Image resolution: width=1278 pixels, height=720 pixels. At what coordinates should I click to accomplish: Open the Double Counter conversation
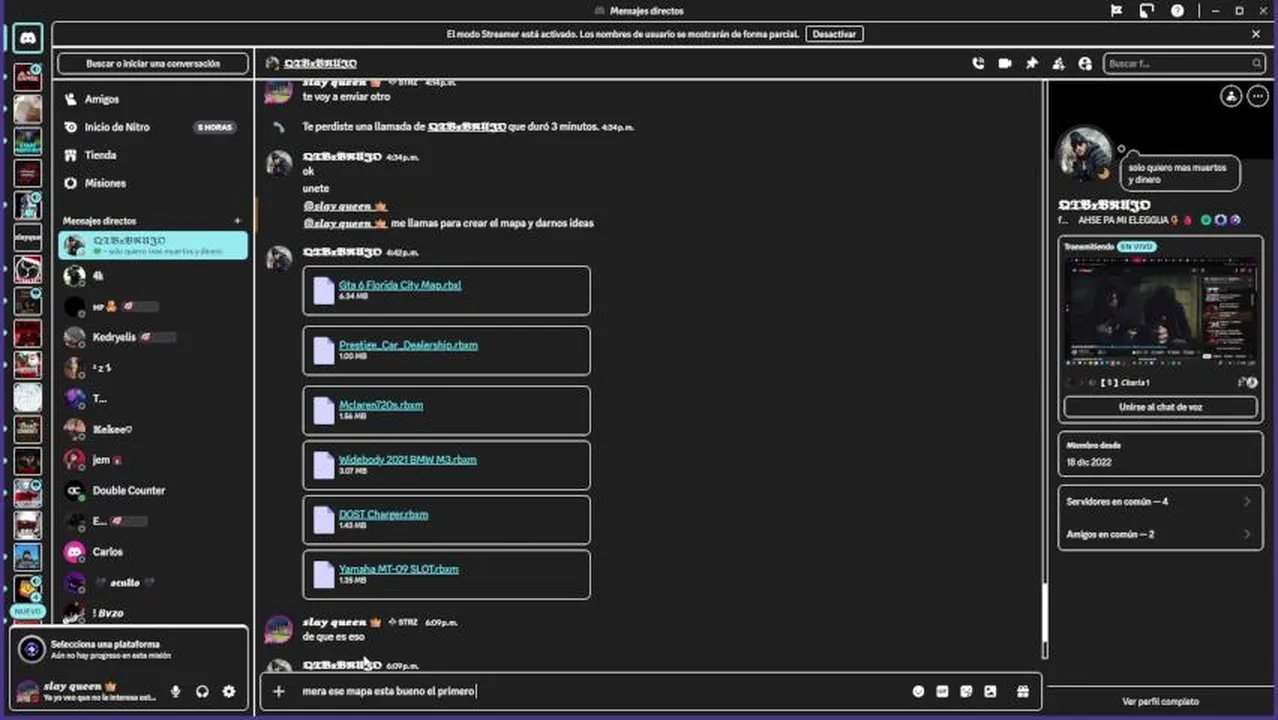[152, 490]
